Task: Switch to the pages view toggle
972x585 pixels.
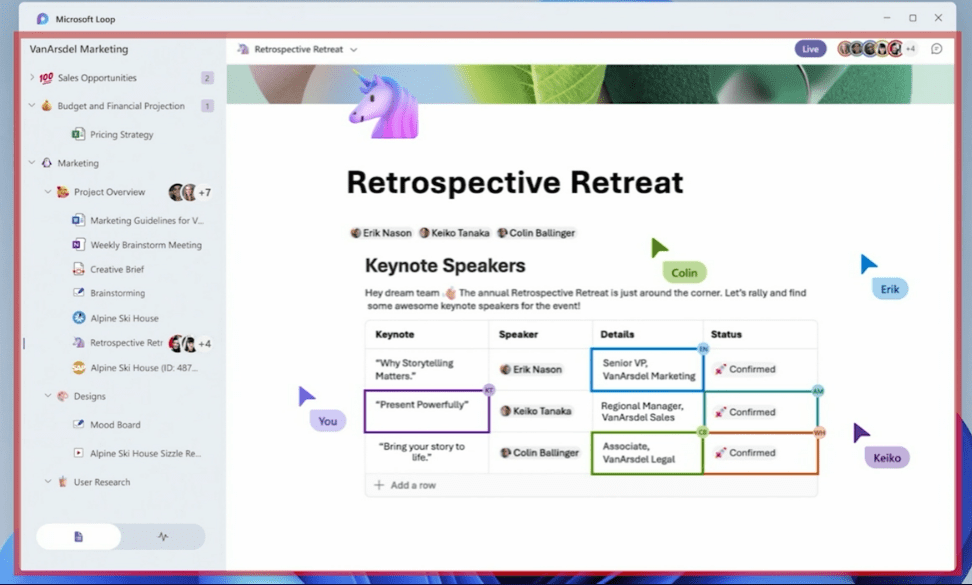Action: pos(79,537)
